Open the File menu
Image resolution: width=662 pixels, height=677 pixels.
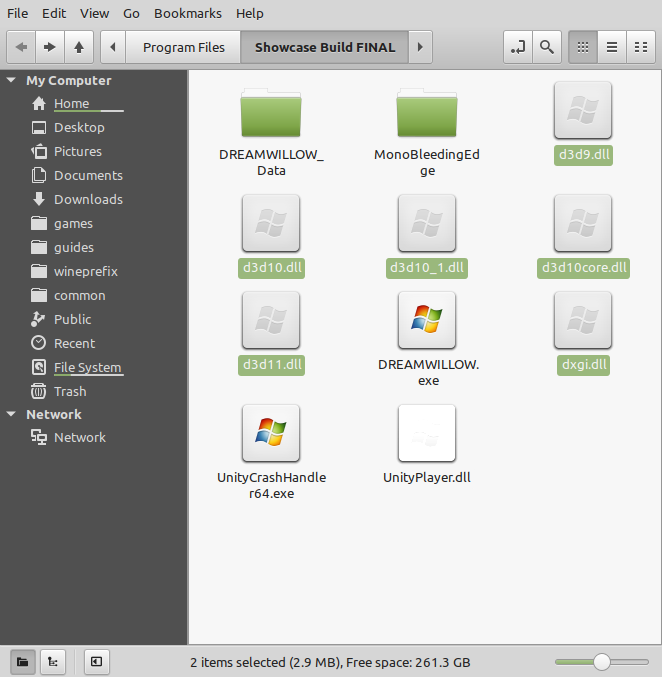point(18,13)
